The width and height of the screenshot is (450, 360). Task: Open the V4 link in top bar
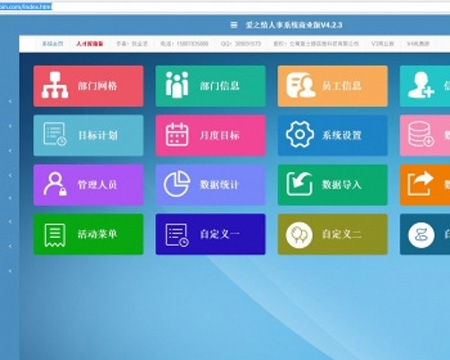click(418, 44)
